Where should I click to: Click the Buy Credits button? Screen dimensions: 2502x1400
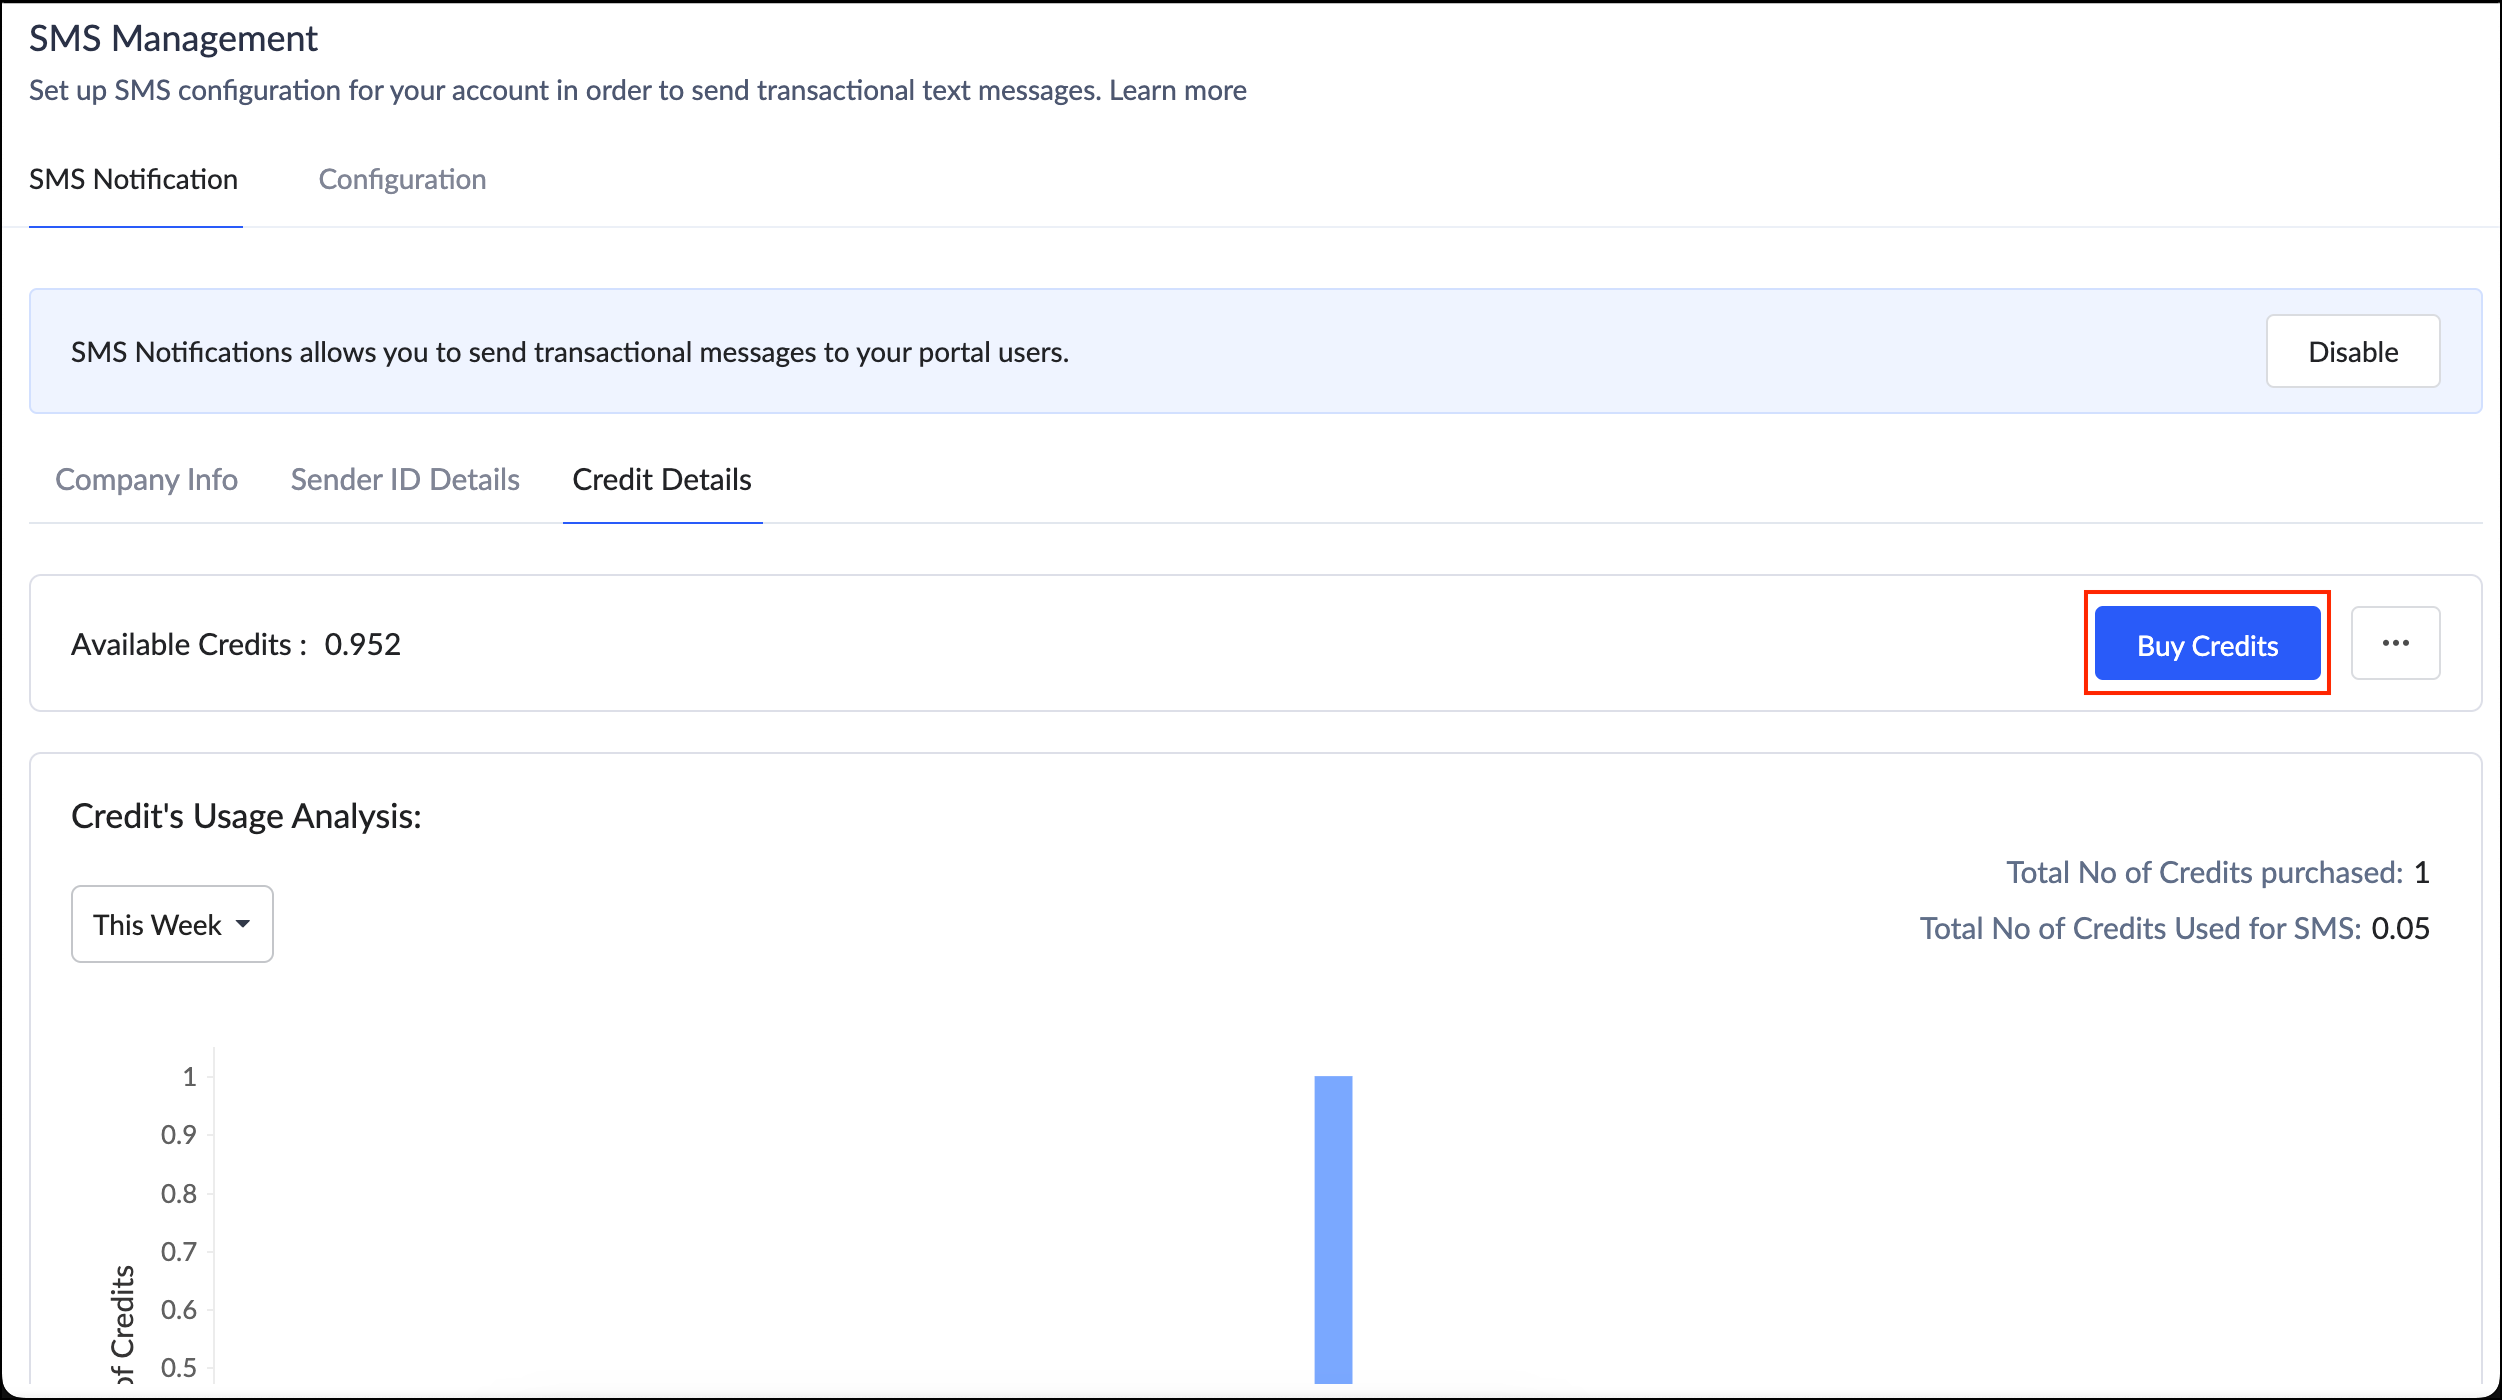coord(2206,645)
